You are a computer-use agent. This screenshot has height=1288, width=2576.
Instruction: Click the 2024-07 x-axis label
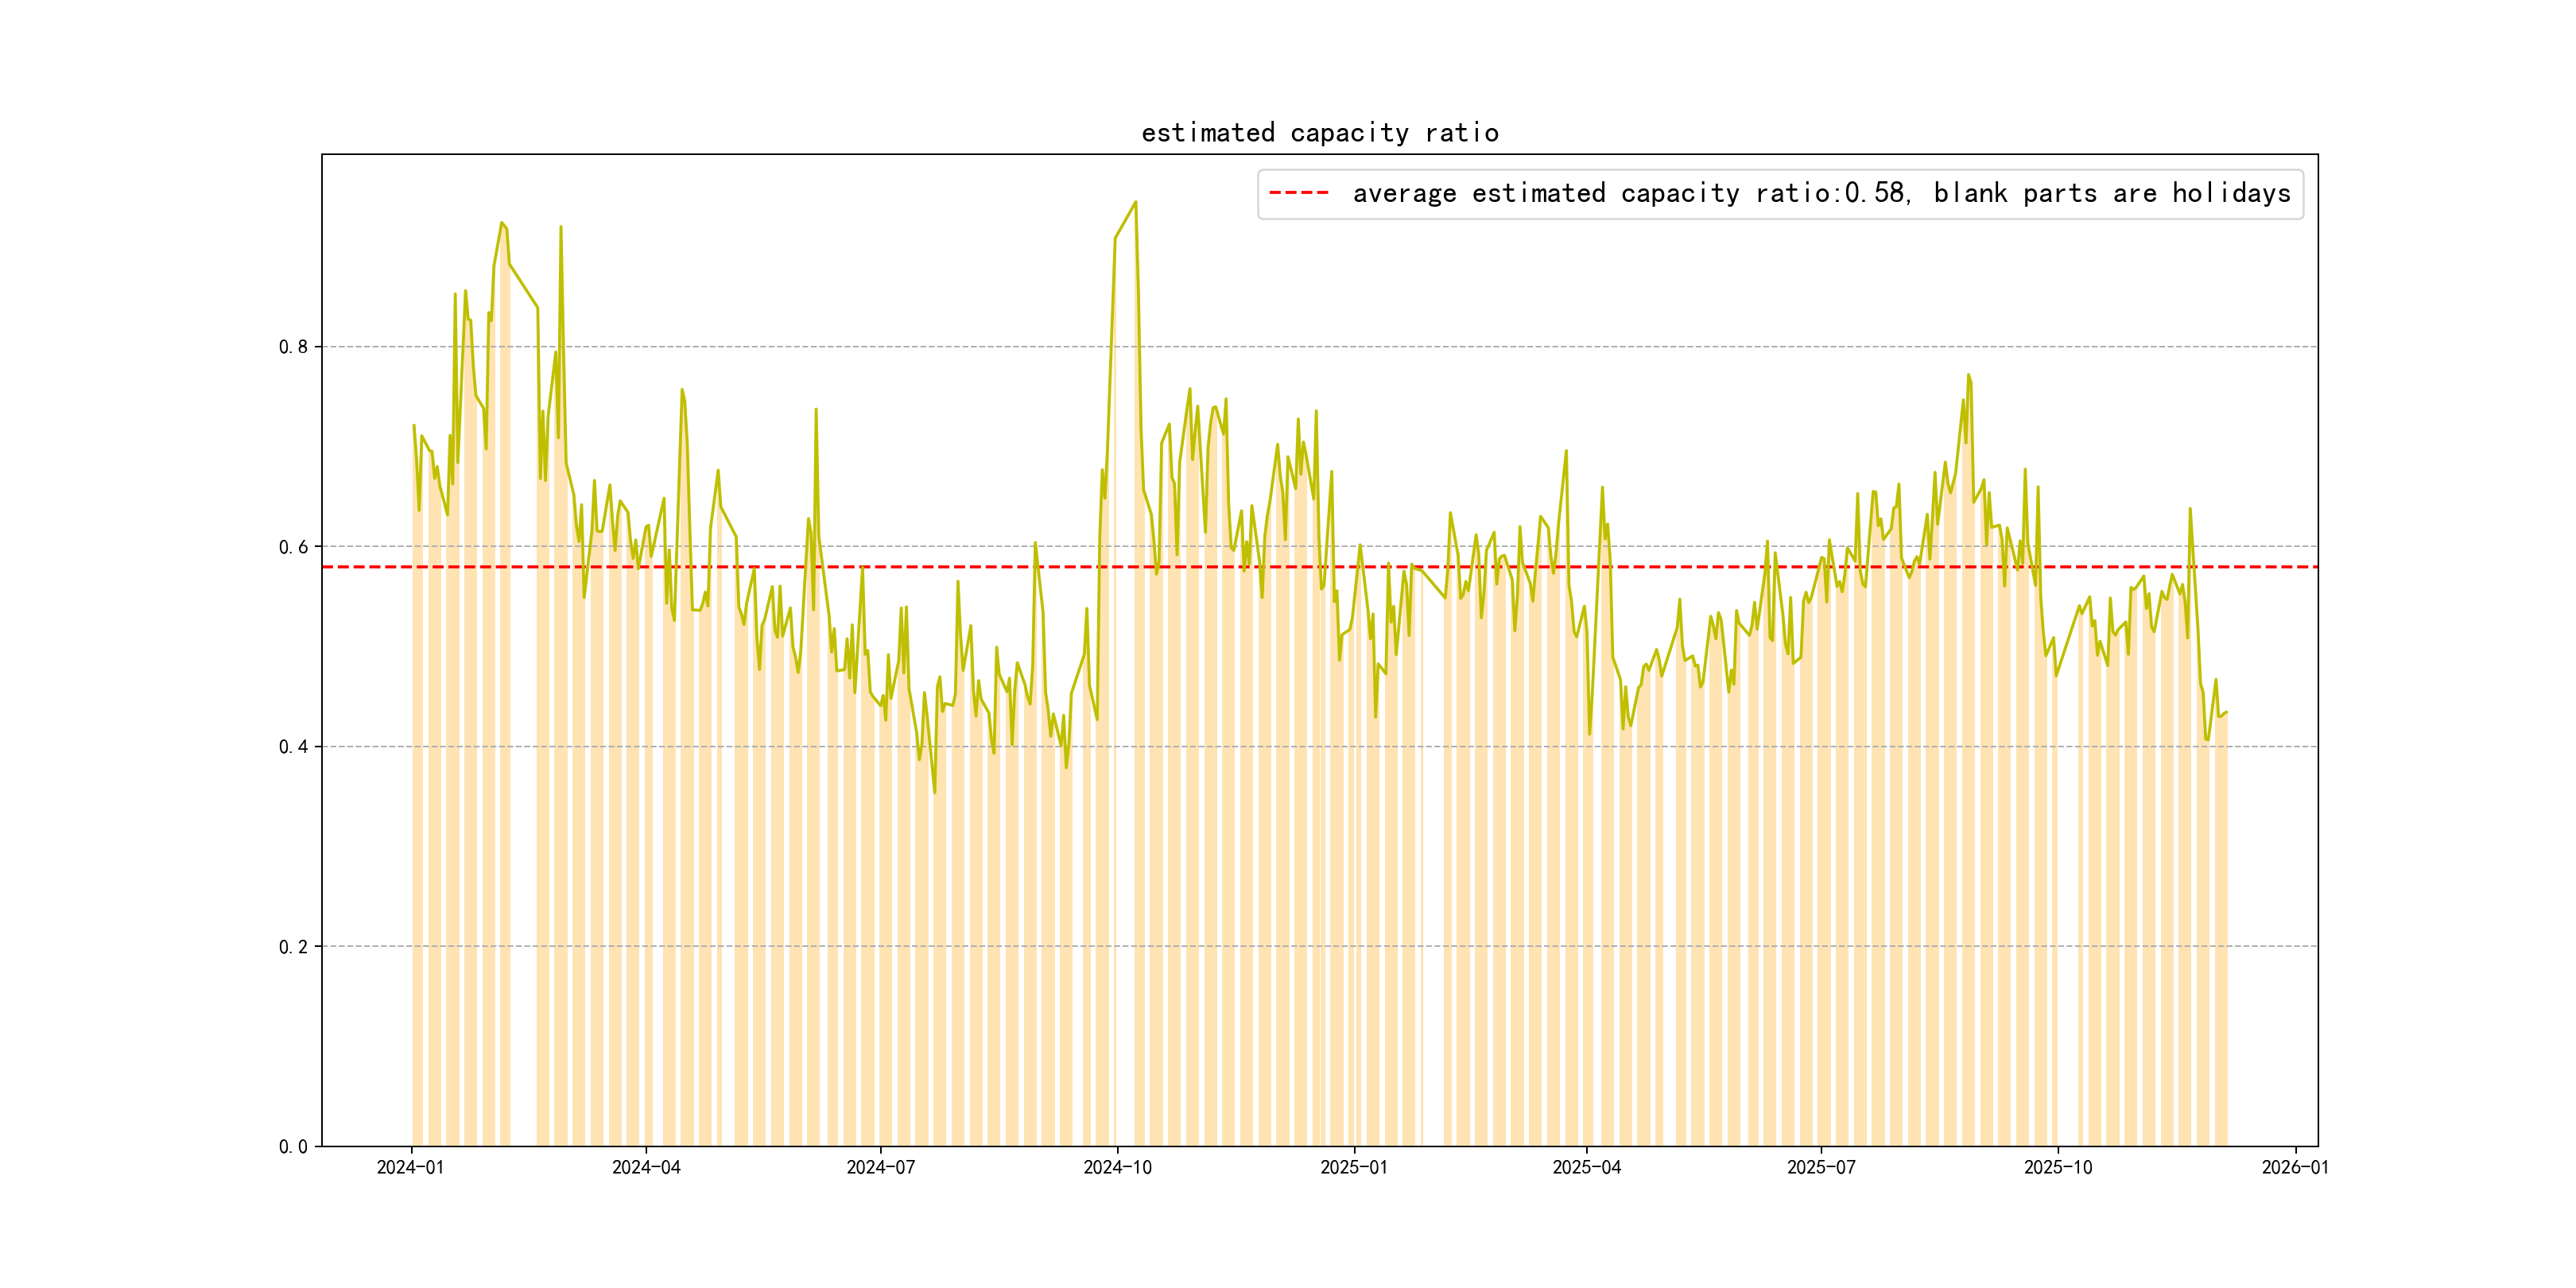[x=880, y=1168]
